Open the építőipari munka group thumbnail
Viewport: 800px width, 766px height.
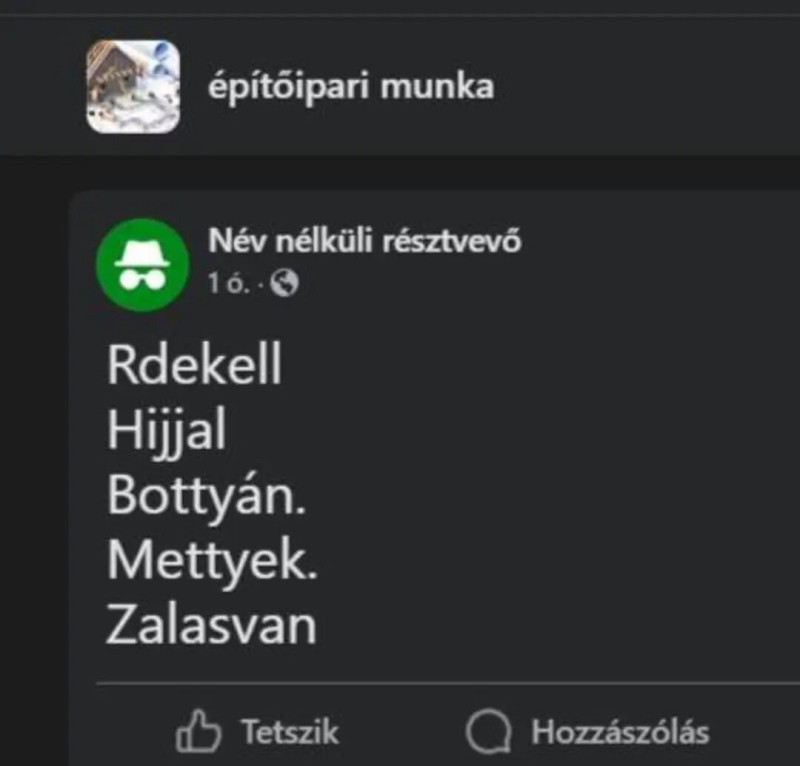[133, 86]
